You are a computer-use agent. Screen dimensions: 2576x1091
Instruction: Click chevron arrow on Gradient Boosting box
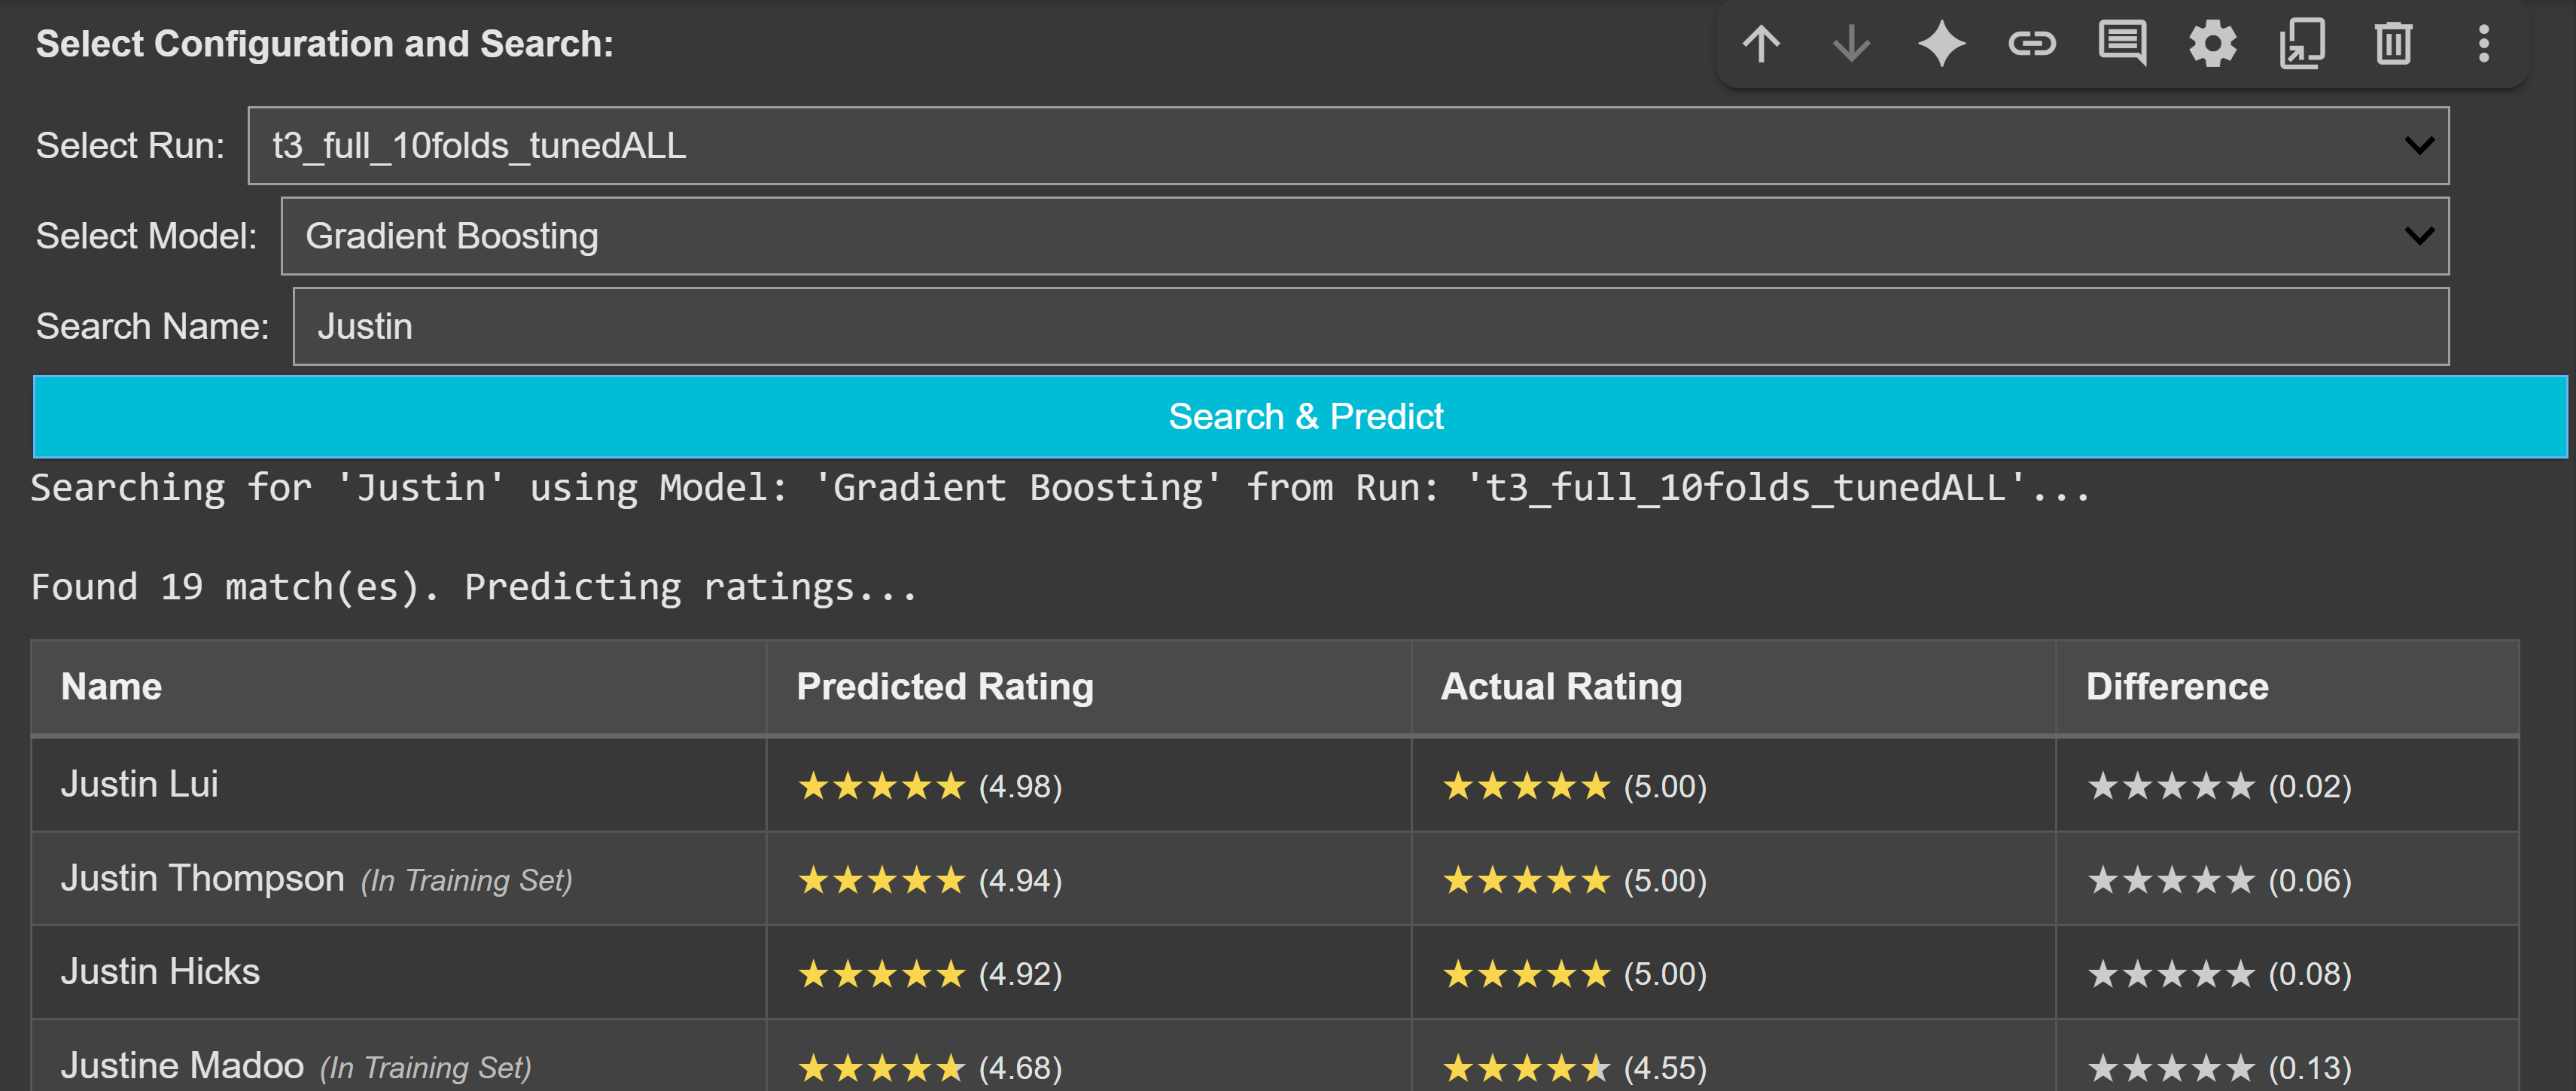click(2418, 236)
